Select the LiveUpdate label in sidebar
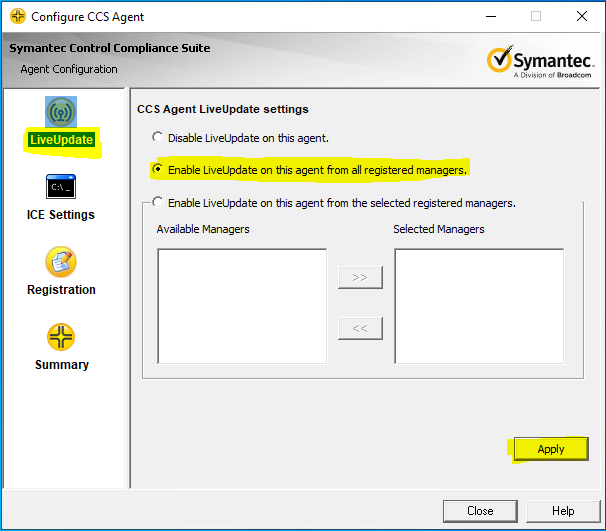The width and height of the screenshot is (606, 531). [61, 140]
